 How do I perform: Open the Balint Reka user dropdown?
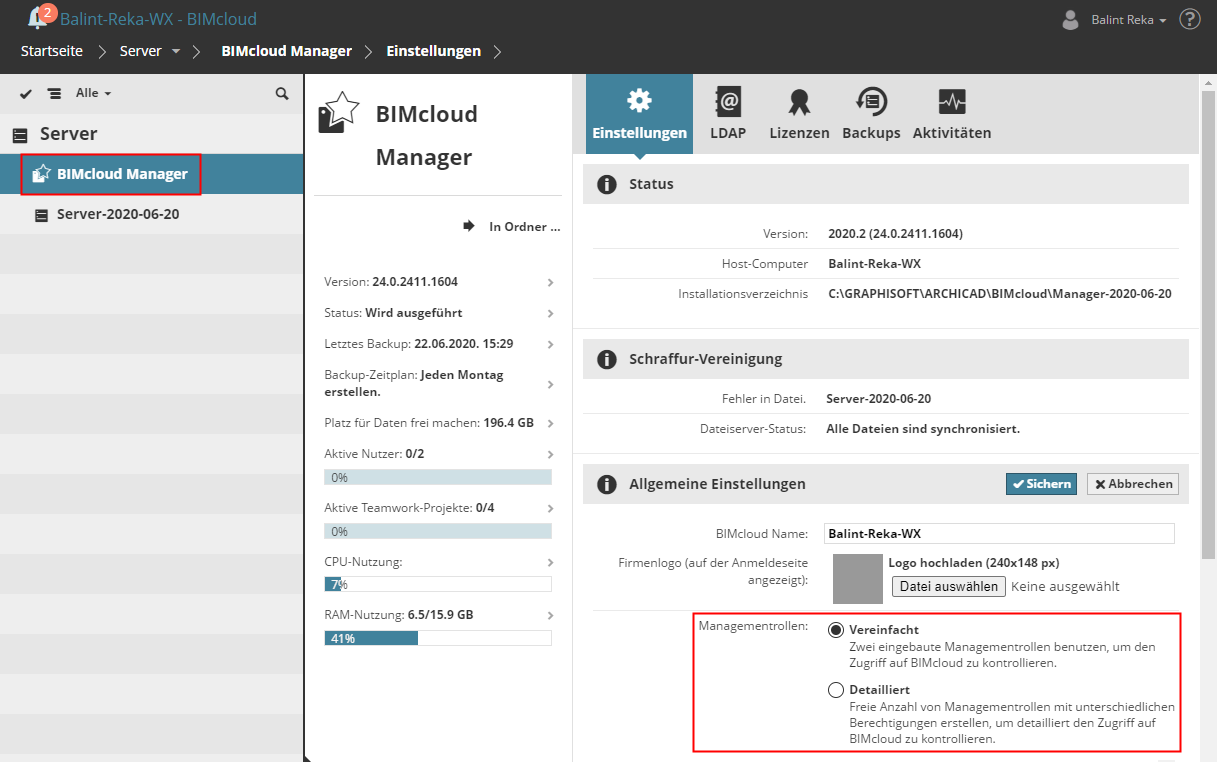coord(1129,20)
